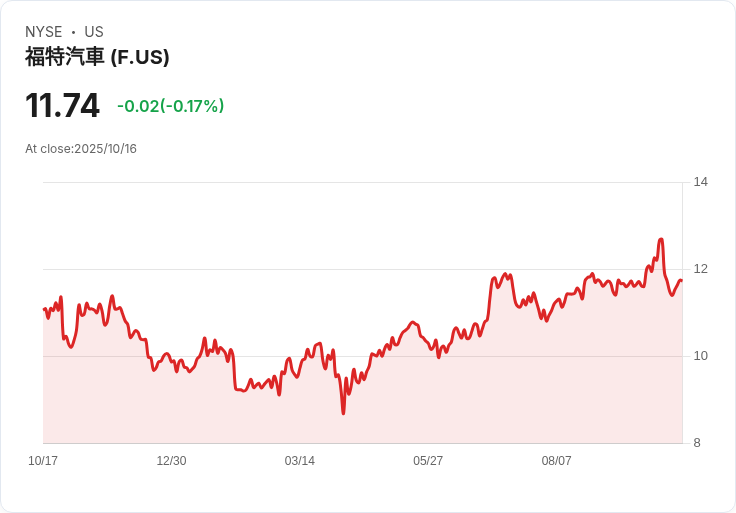
Task: Click the dot separator between NYSE and US
Action: click(73, 32)
